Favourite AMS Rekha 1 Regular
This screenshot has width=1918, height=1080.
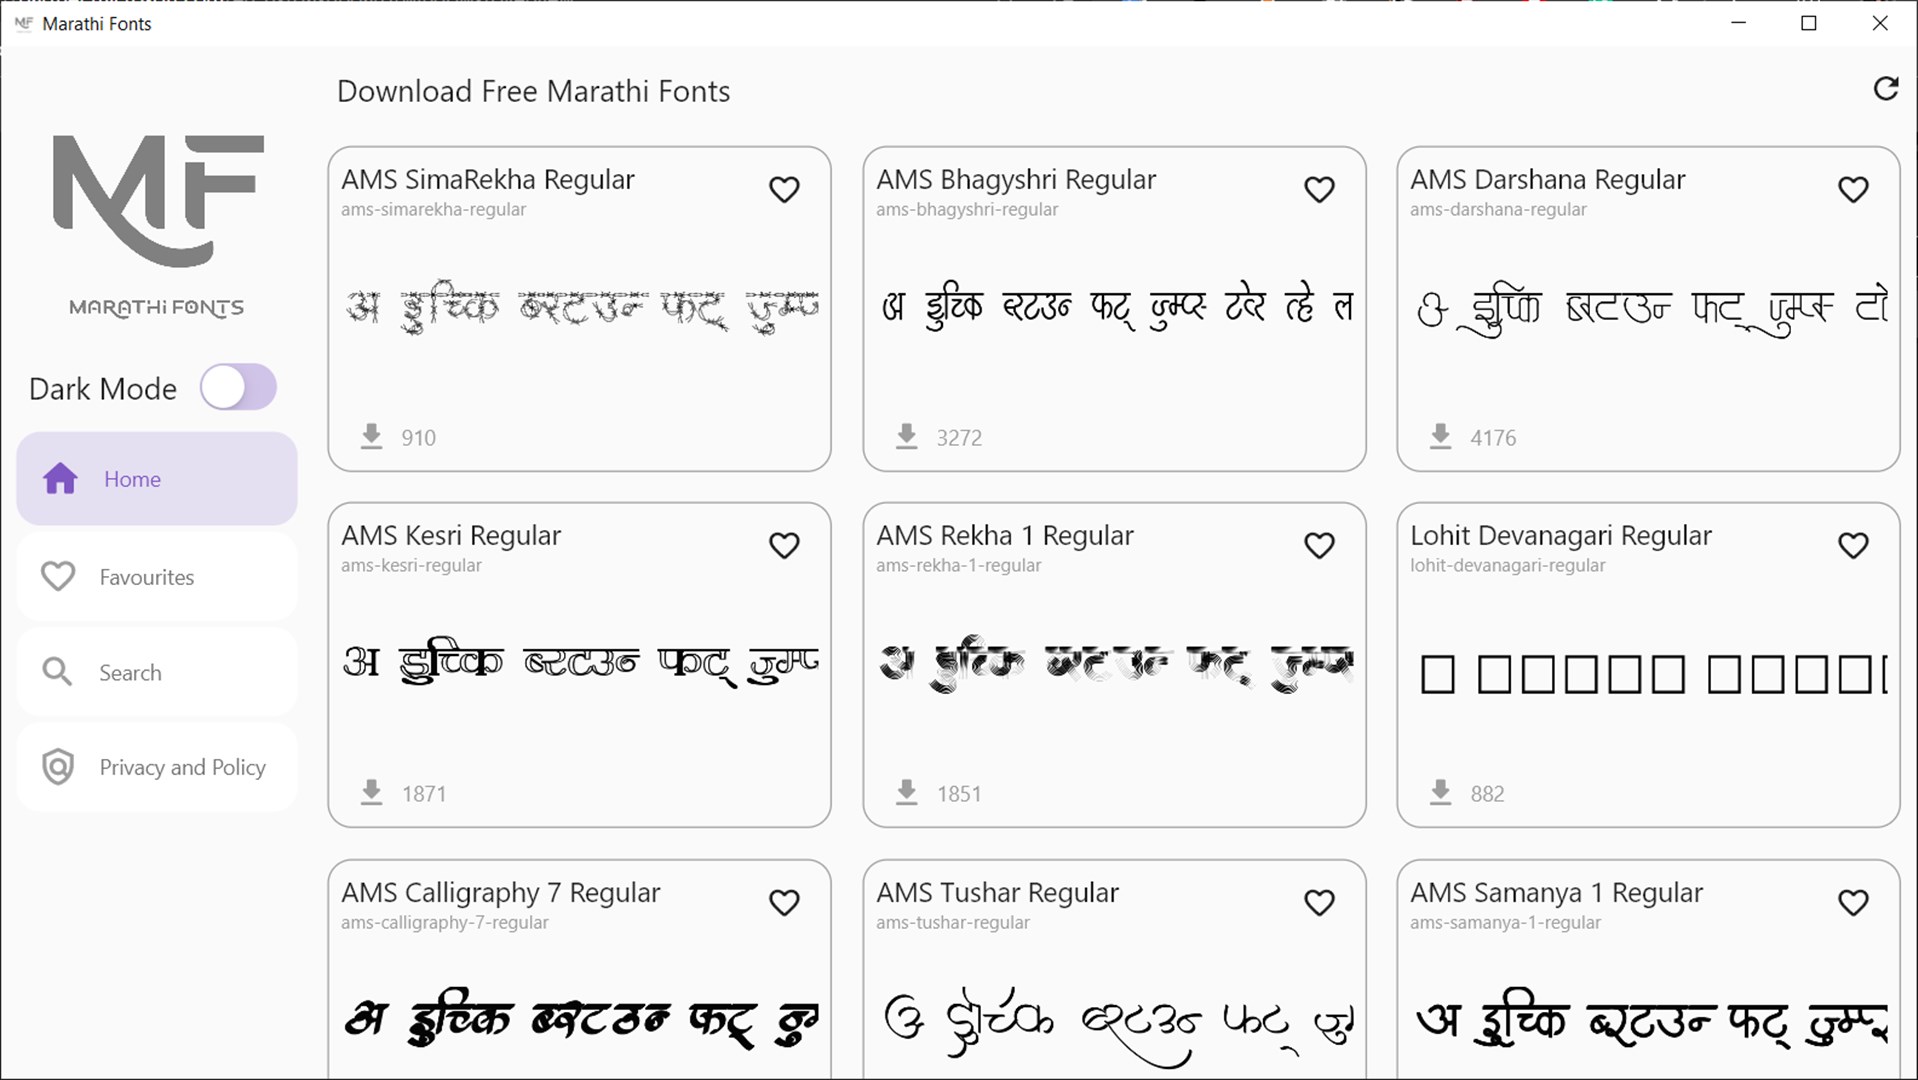point(1318,545)
